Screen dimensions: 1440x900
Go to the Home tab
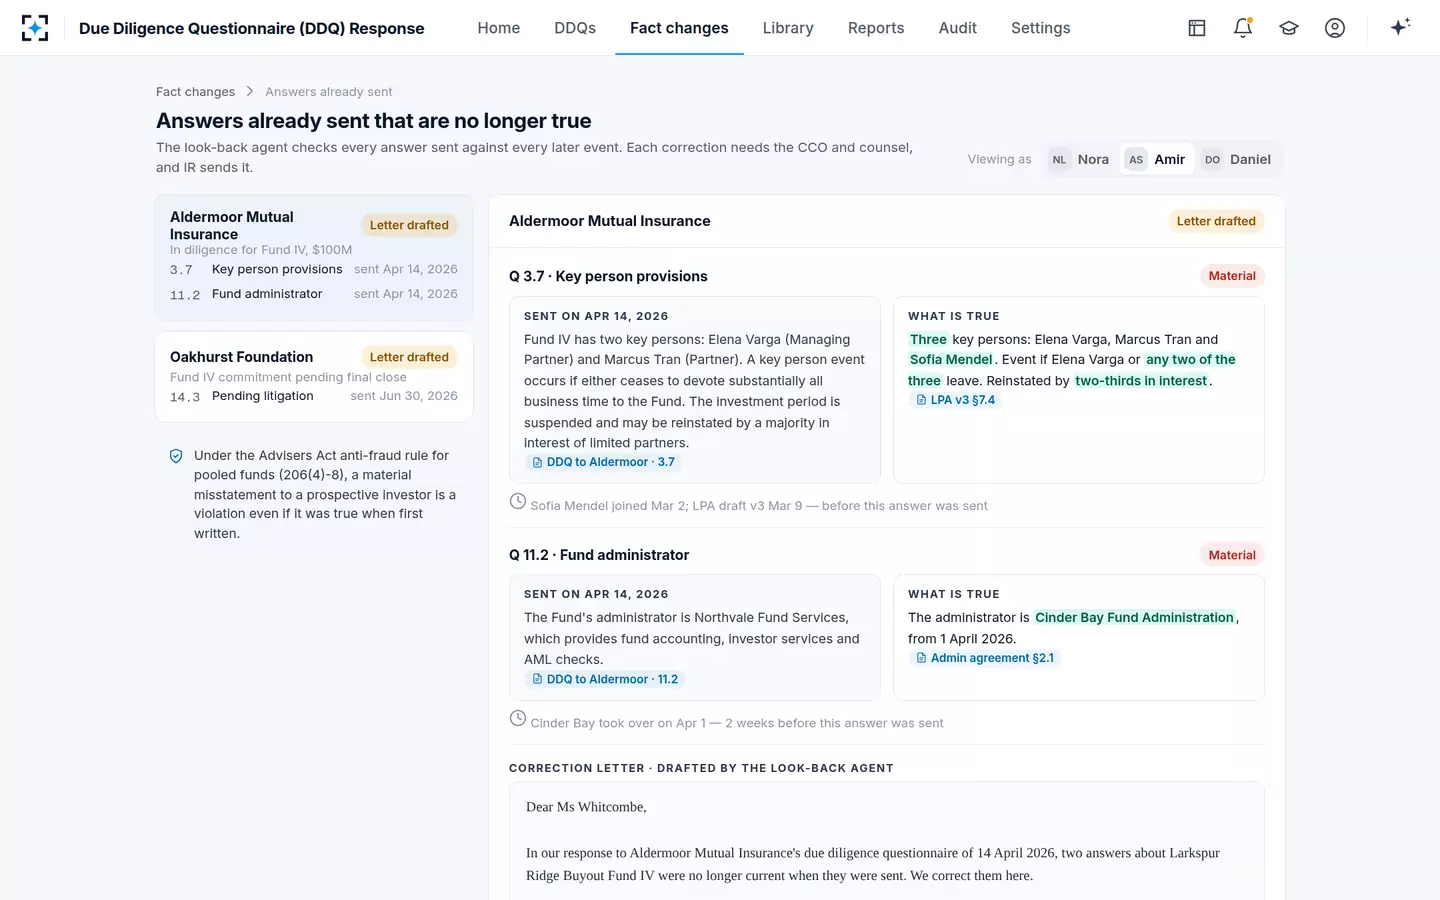tap(498, 28)
